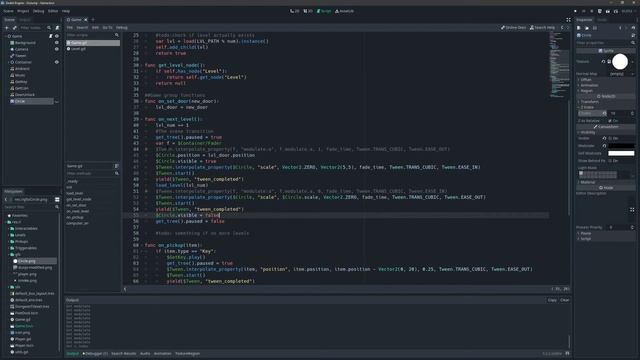
Task: Open Search Help
Action: [542, 28]
